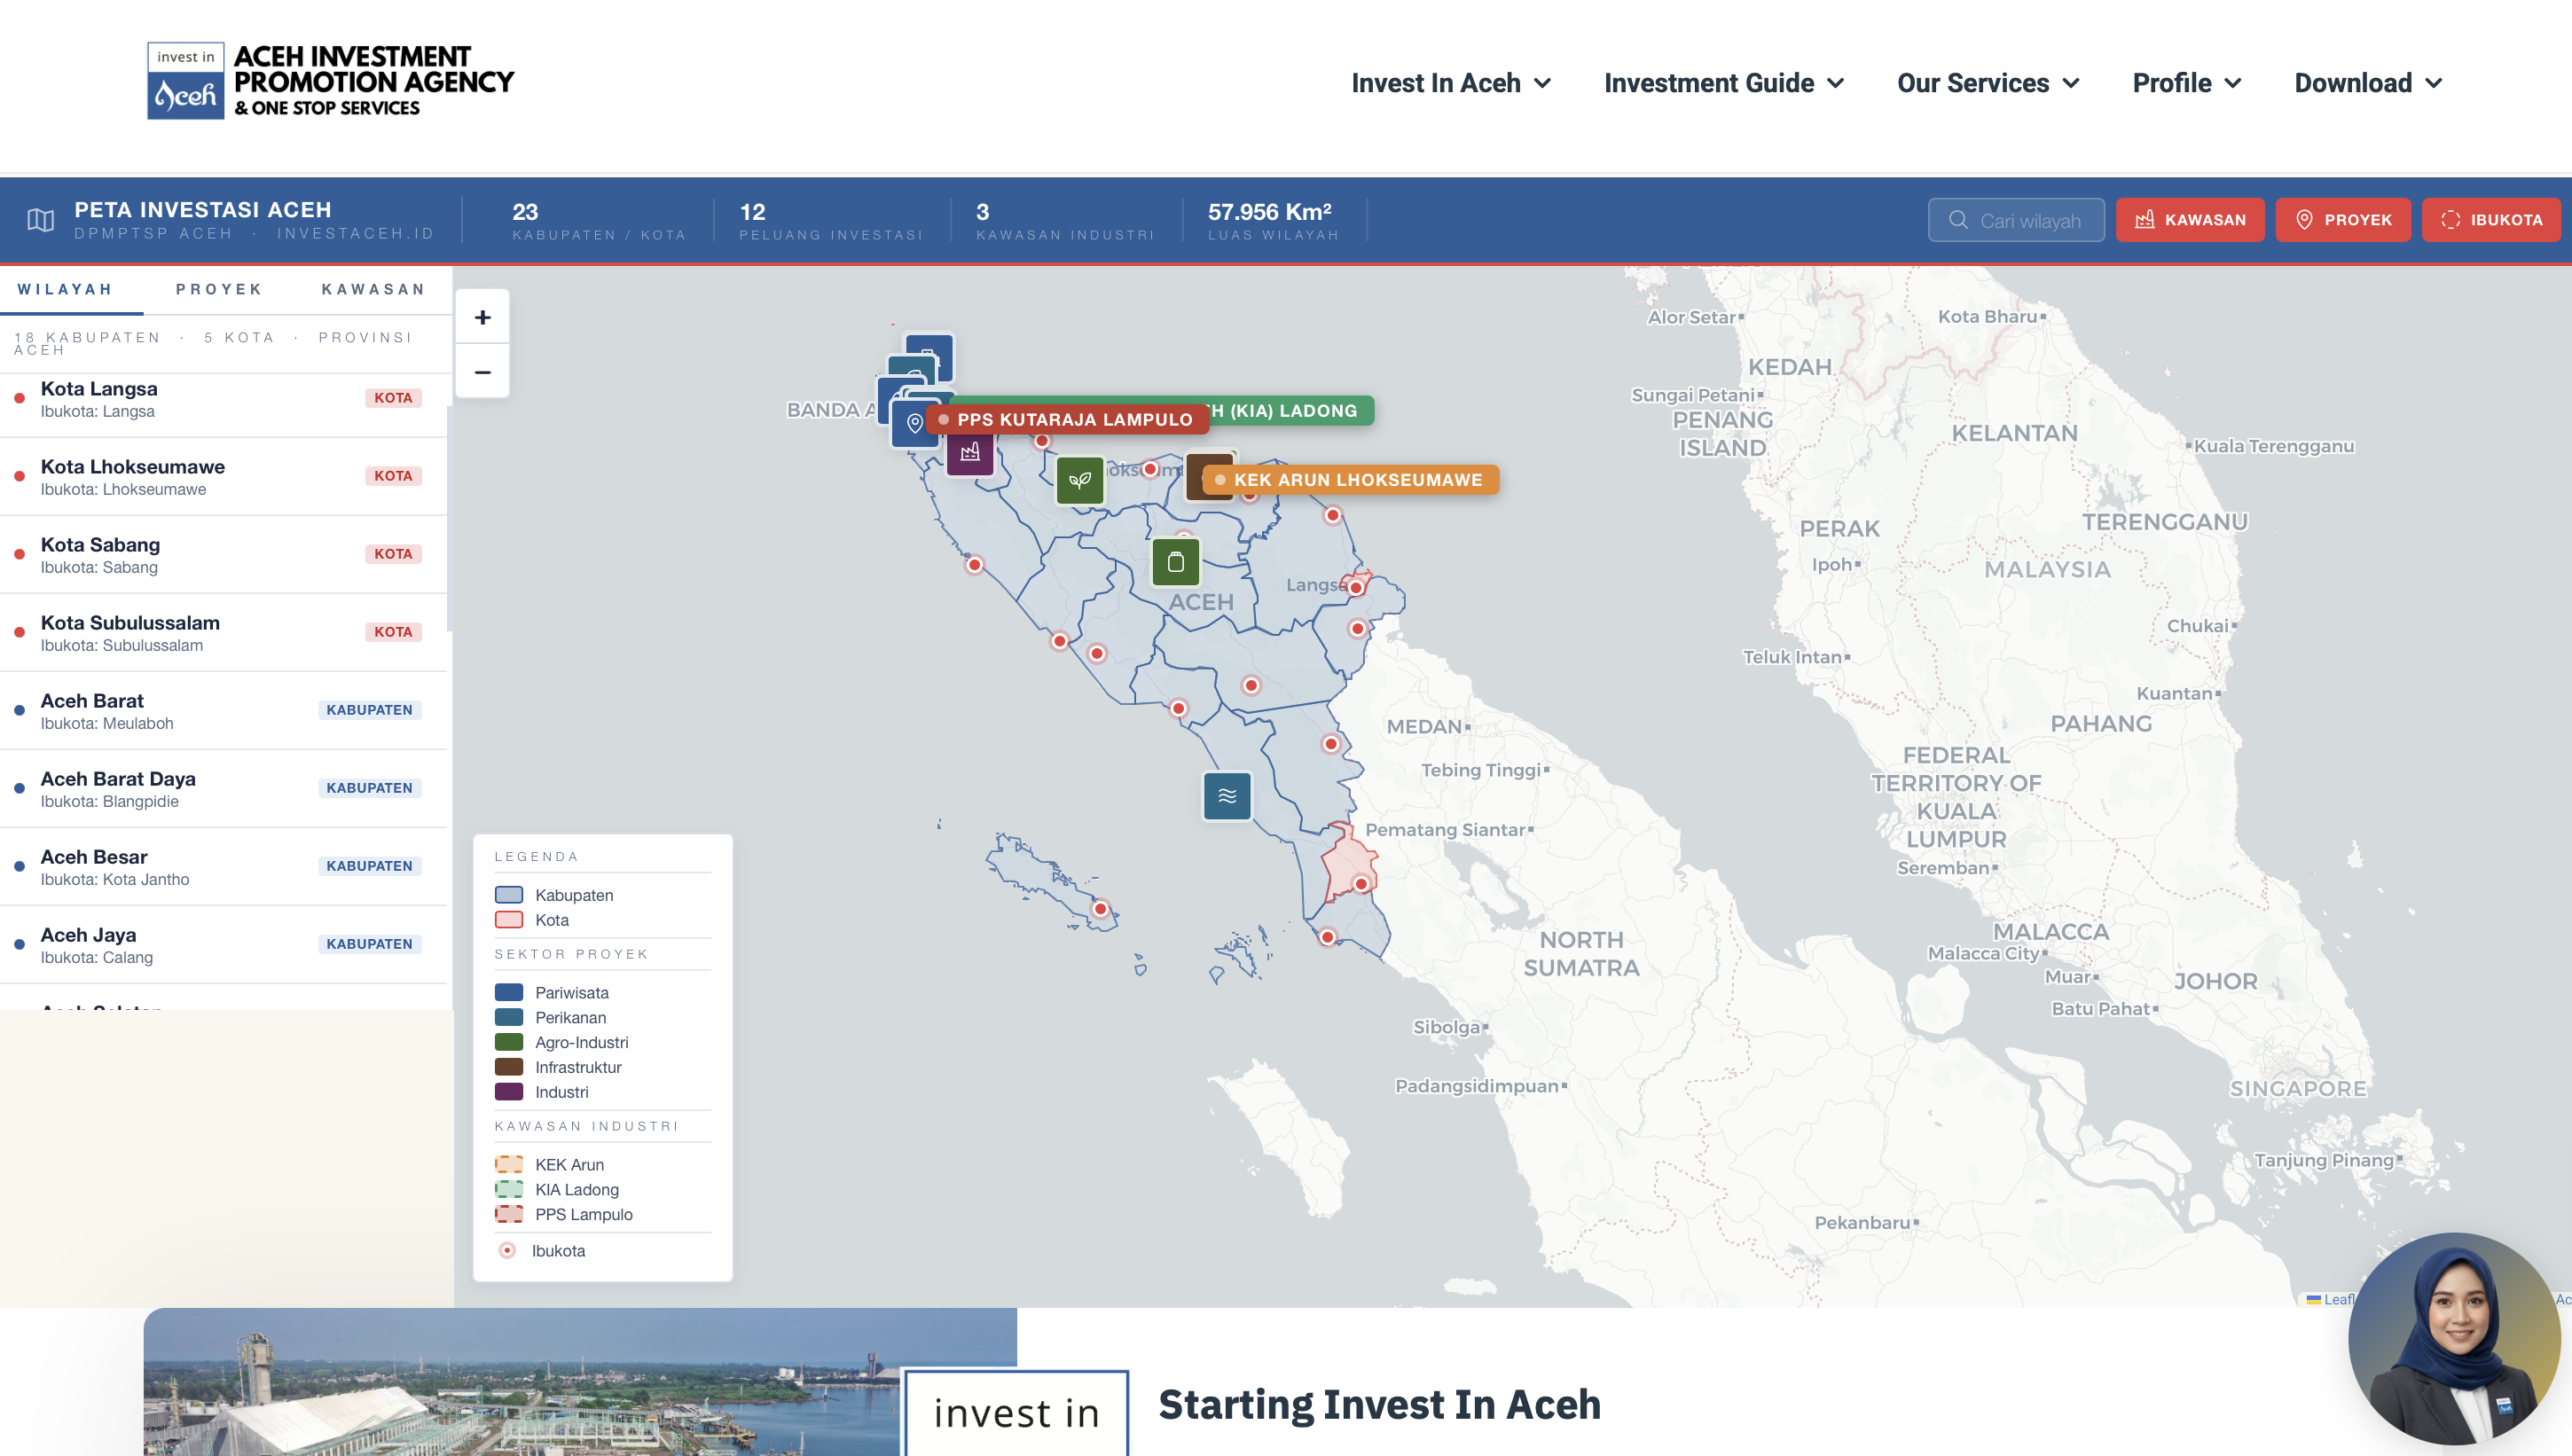The width and height of the screenshot is (2572, 1456).
Task: Select Kota Lhokseumawe in the region list
Action: [x=223, y=477]
